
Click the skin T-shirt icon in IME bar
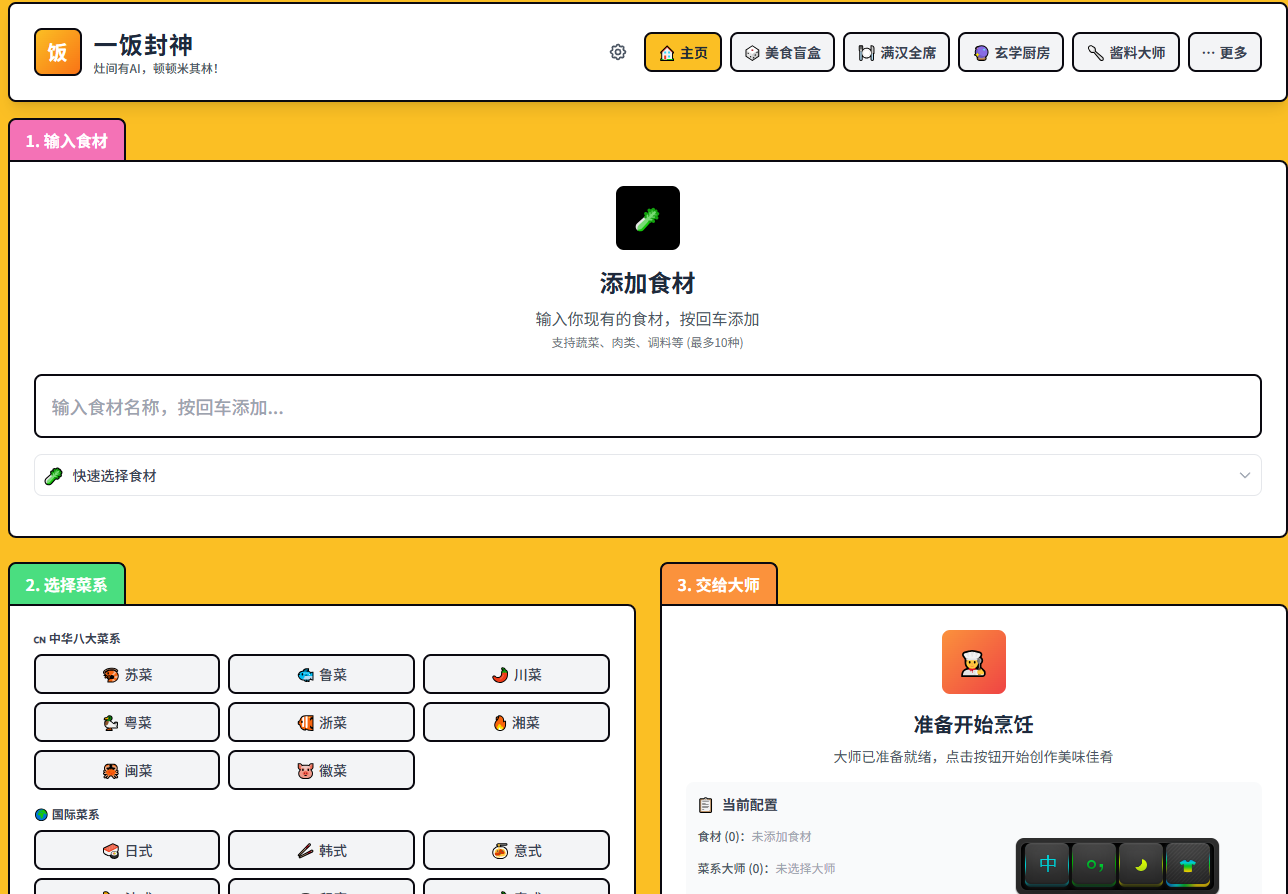point(1187,865)
